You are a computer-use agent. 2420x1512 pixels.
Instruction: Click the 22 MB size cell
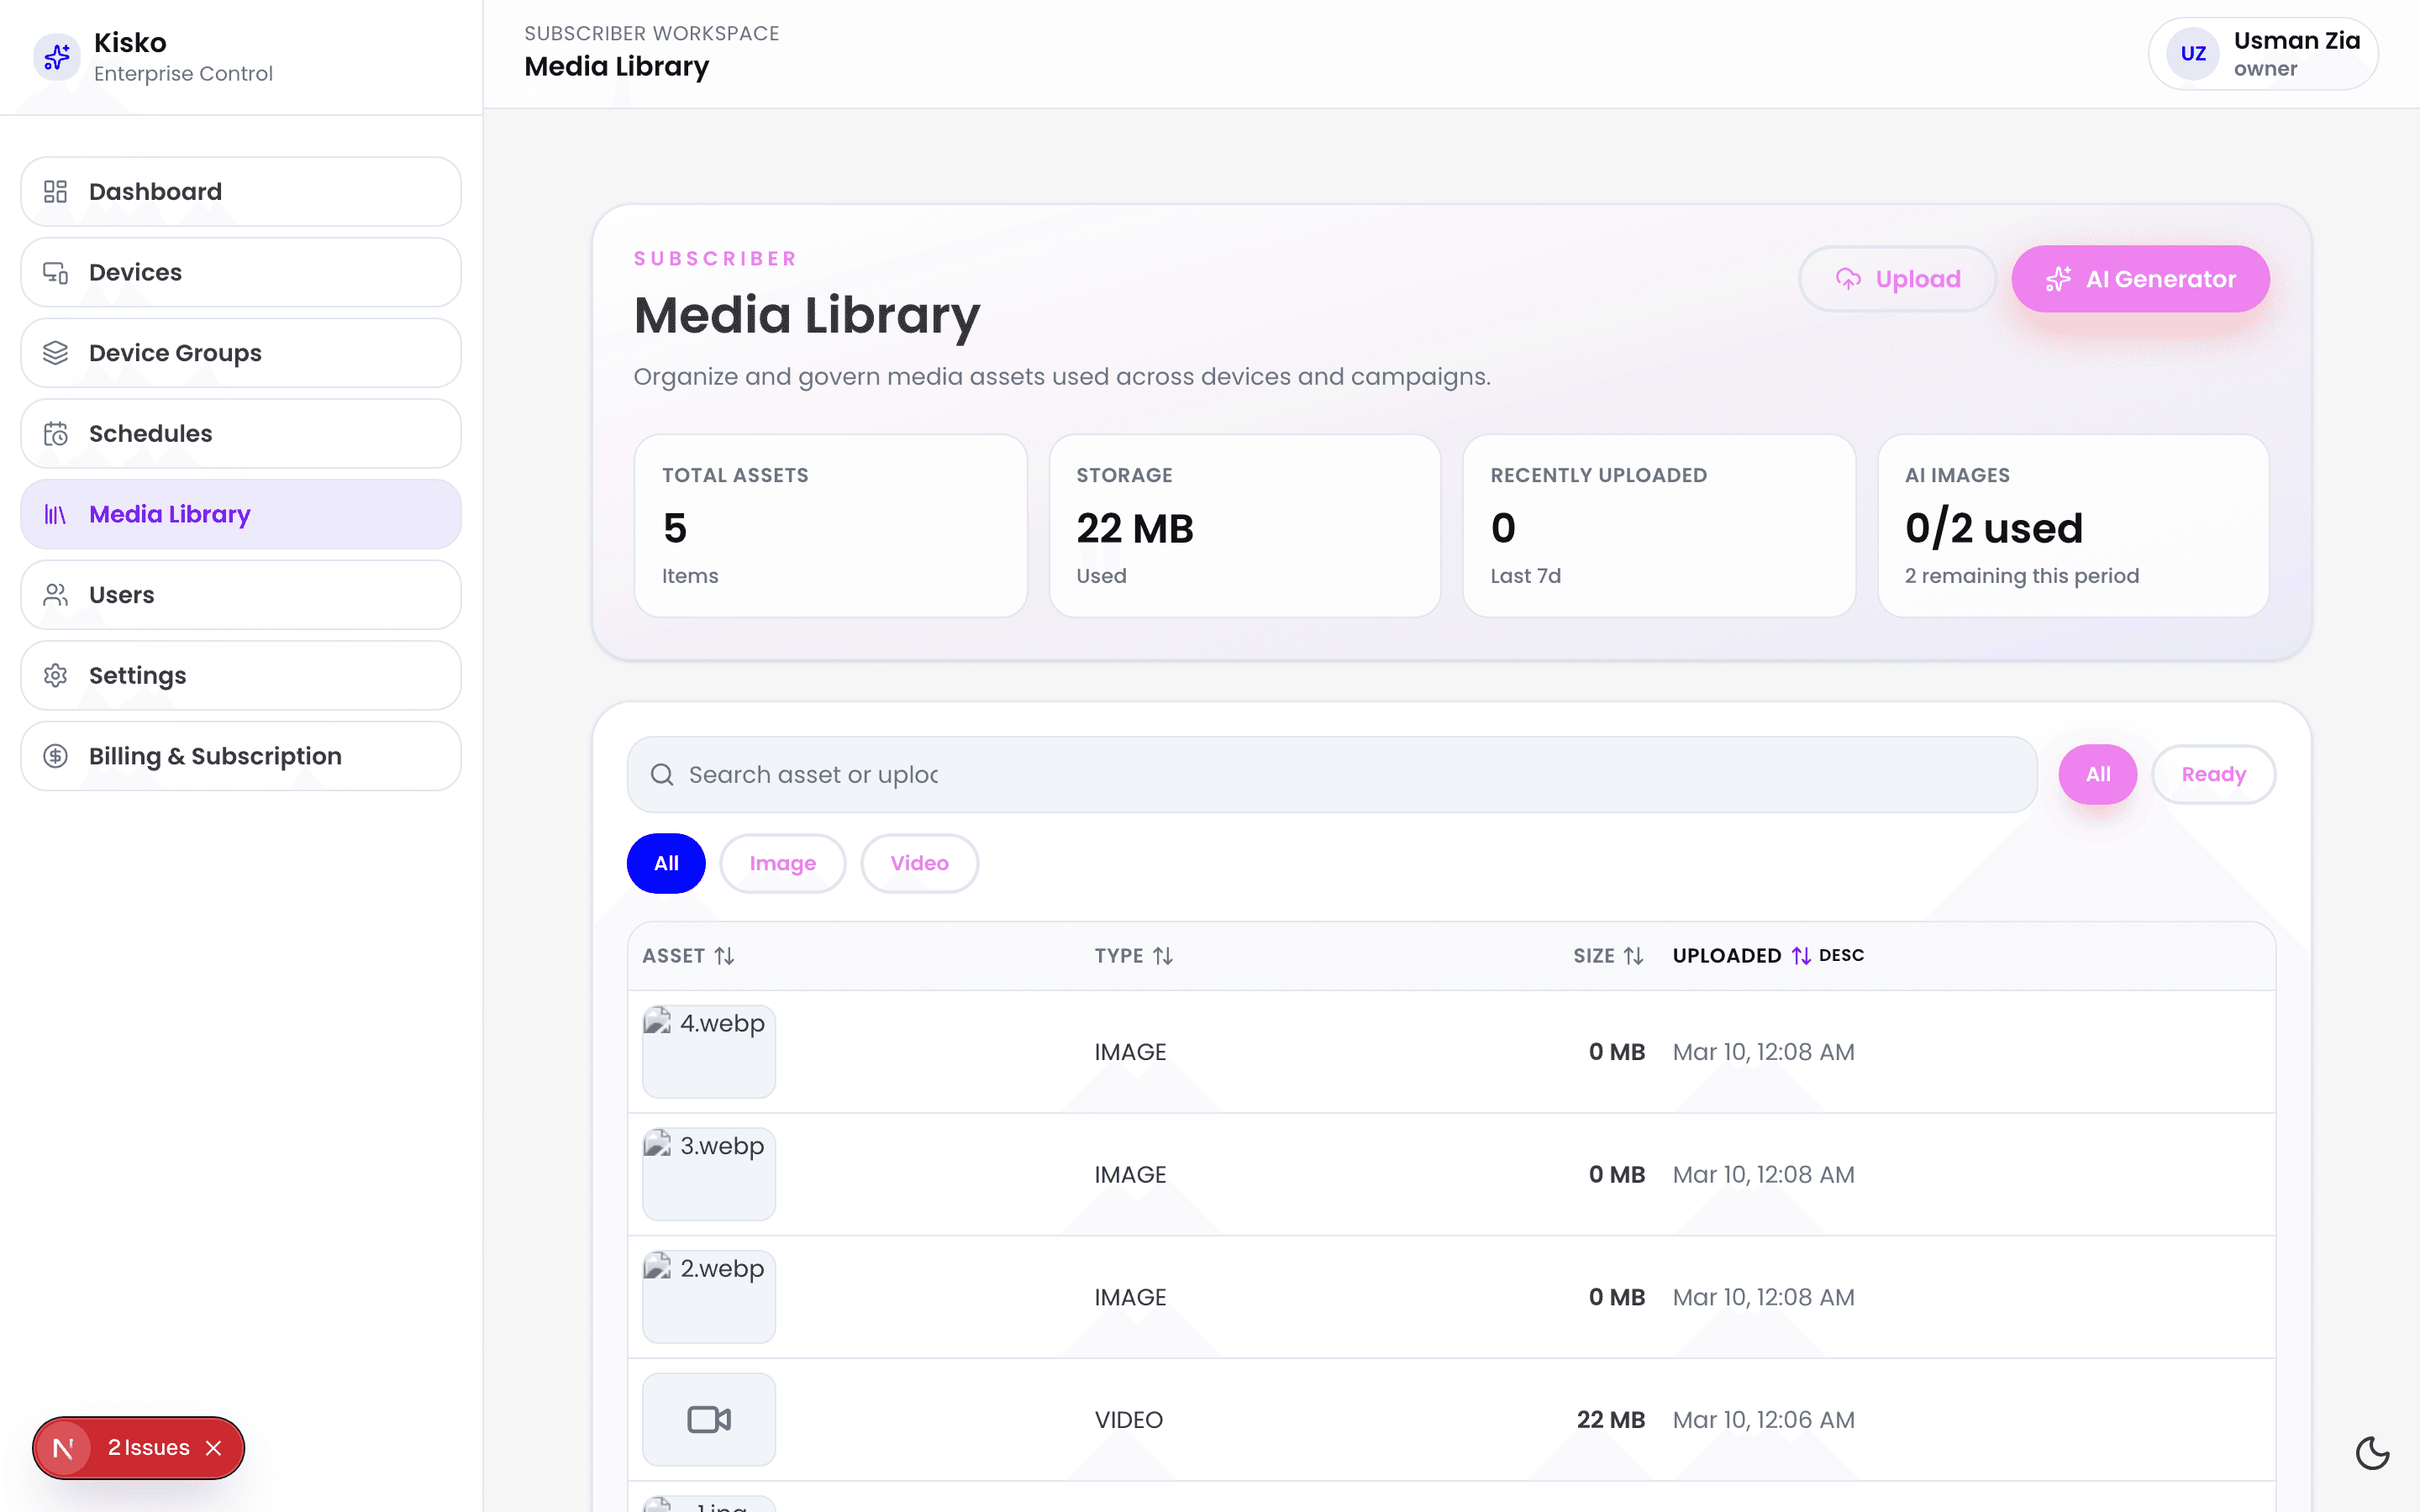[1610, 1420]
